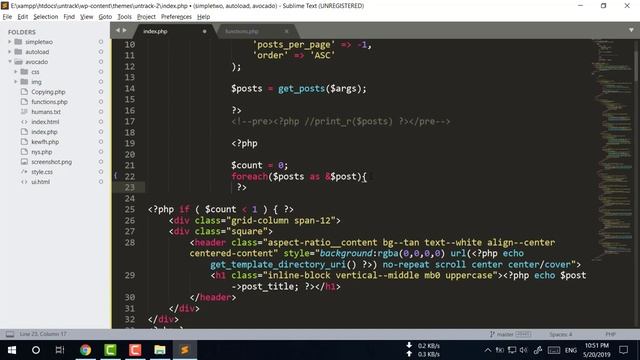The height and width of the screenshot is (360, 640).
Task: Launch Google Chrome from the taskbar
Action: tap(85, 350)
